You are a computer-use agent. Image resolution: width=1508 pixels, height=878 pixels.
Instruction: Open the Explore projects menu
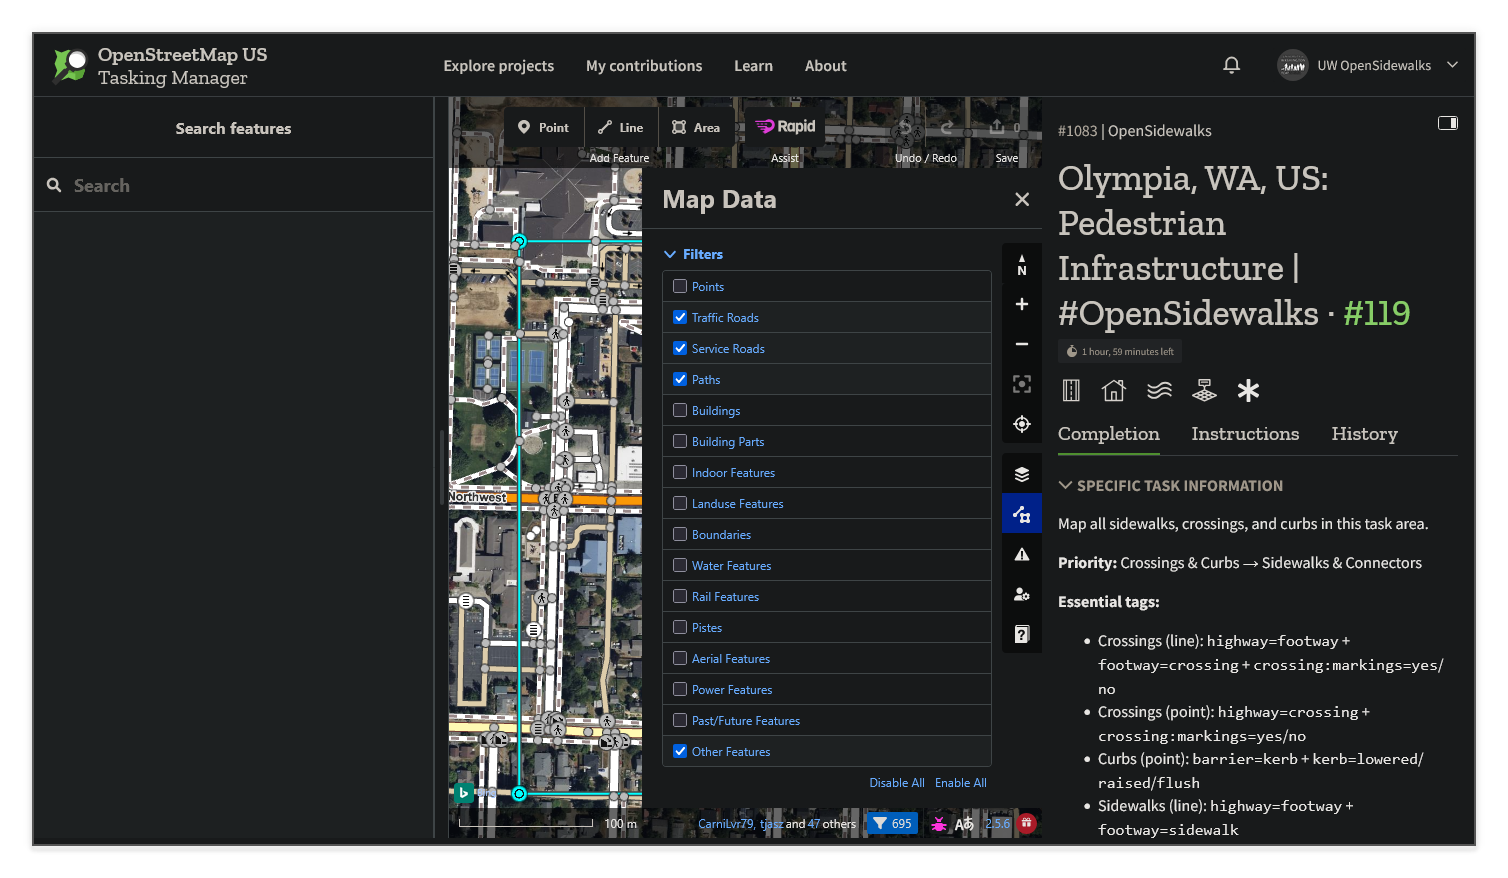[x=498, y=65]
